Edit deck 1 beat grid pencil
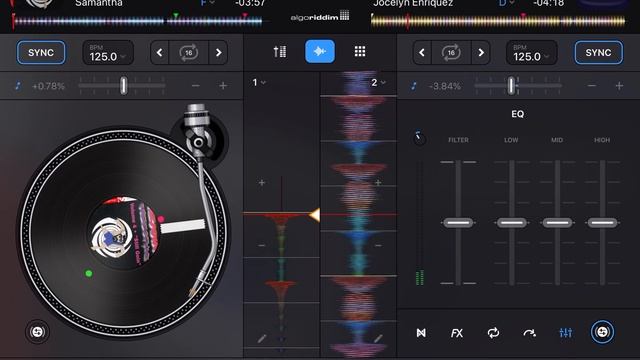Image resolution: width=640 pixels, height=360 pixels. point(262,338)
